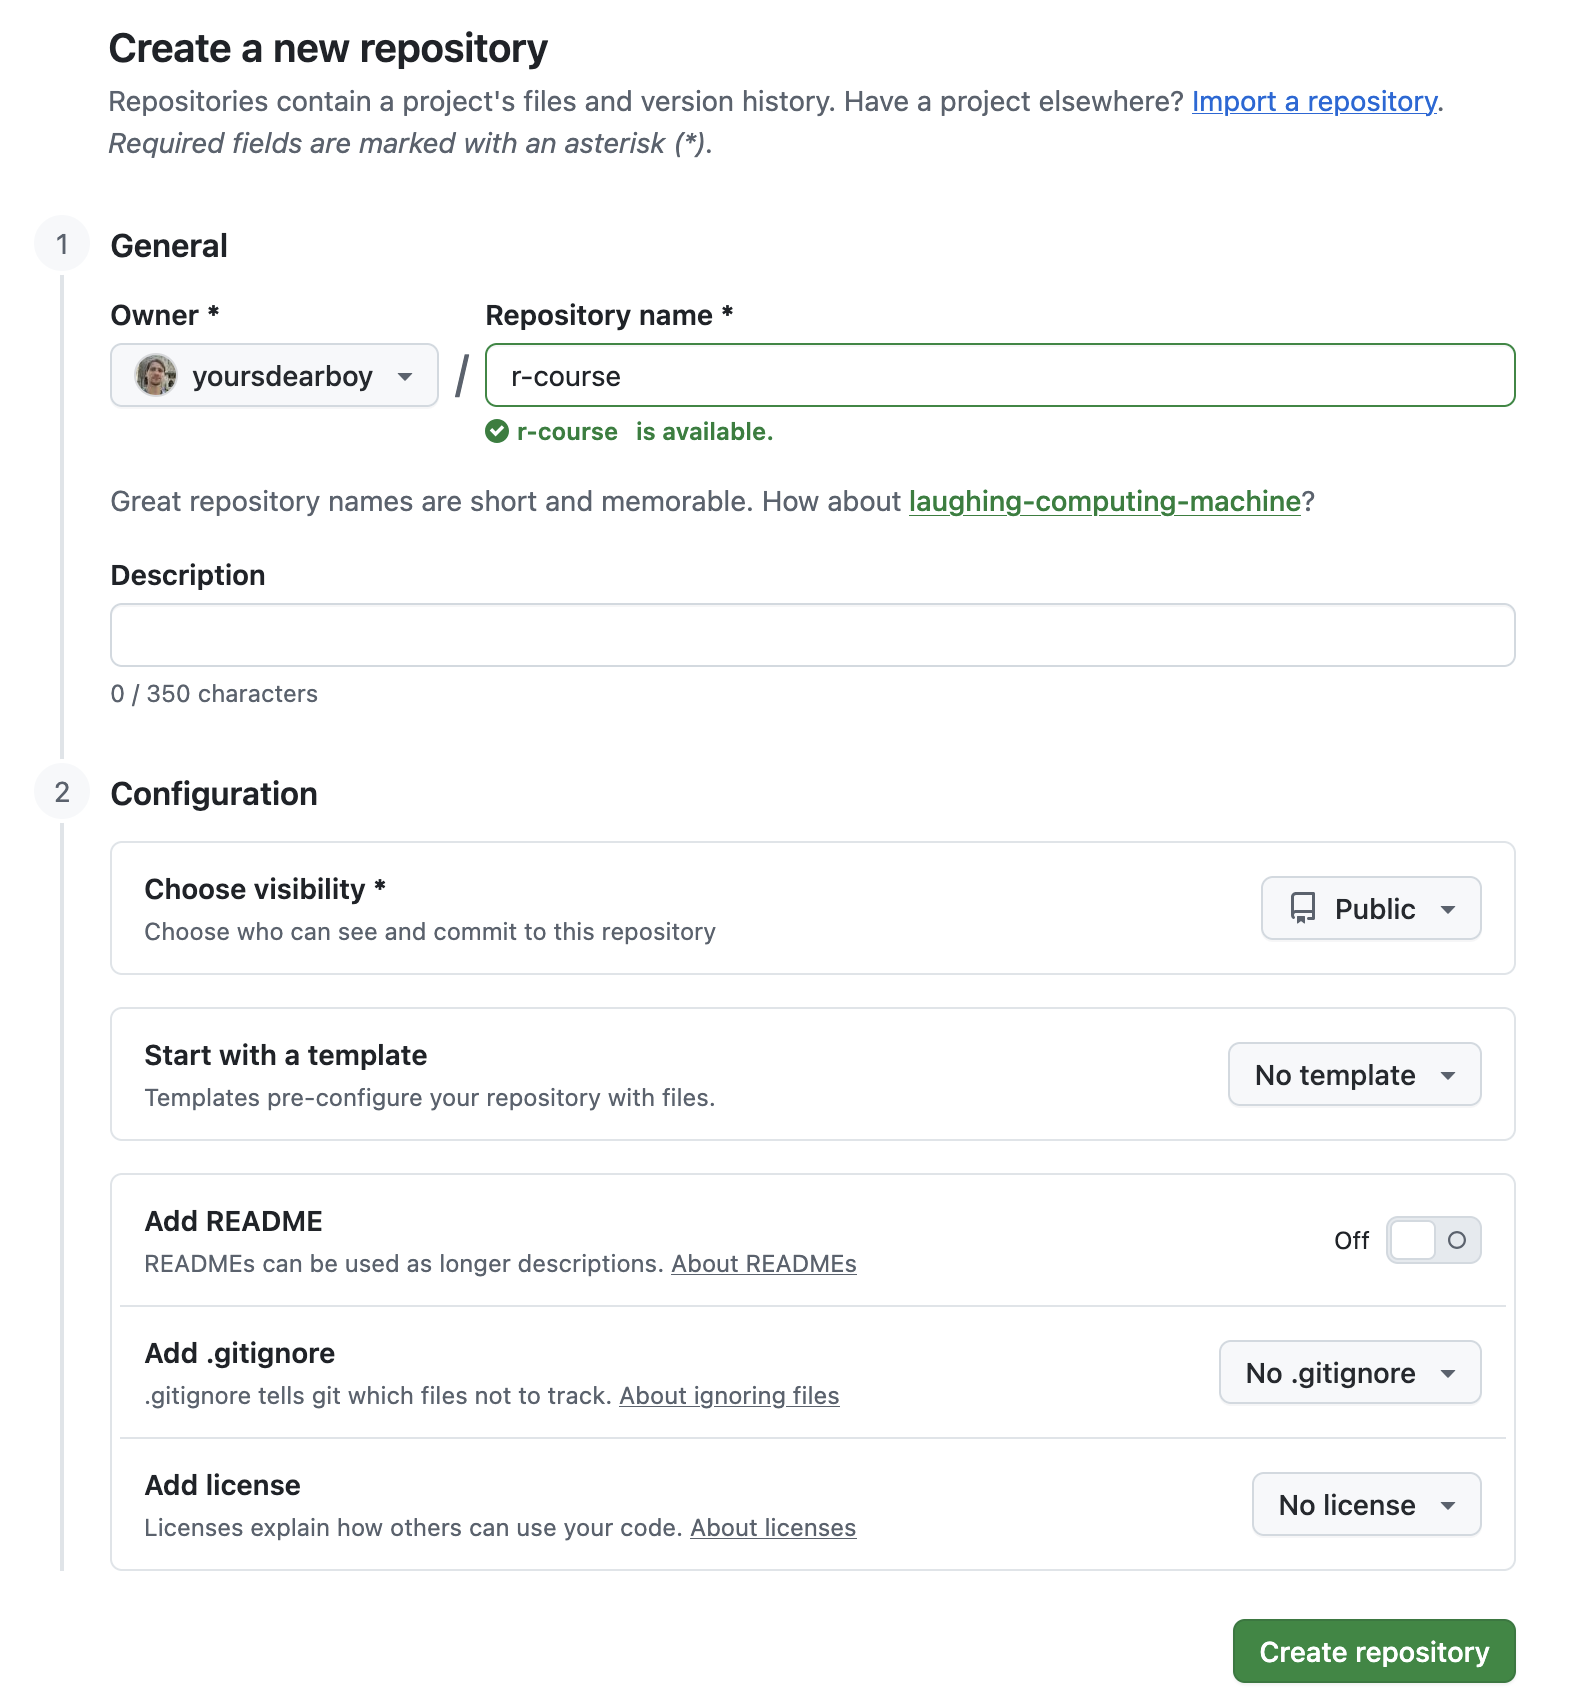Click the step 1 General circle marker

(62, 244)
